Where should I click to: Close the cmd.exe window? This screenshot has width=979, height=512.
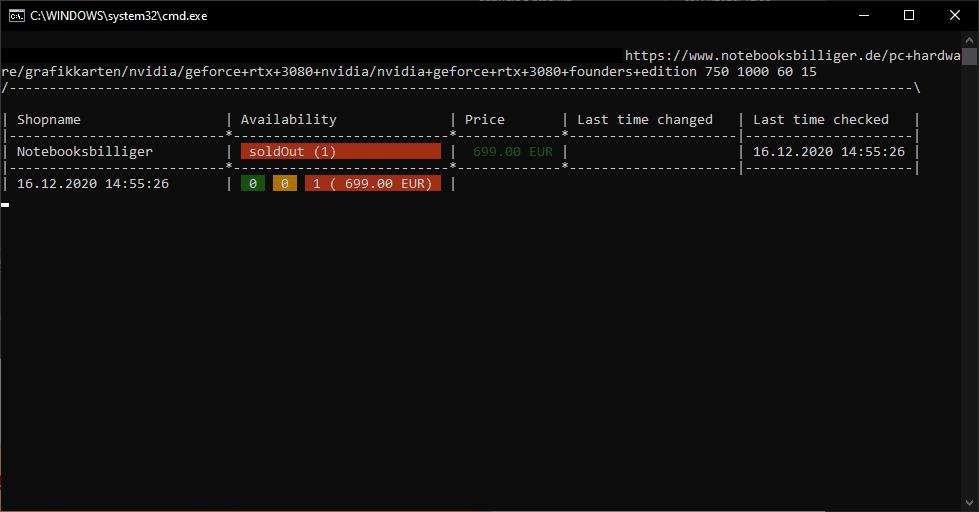[x=955, y=15]
